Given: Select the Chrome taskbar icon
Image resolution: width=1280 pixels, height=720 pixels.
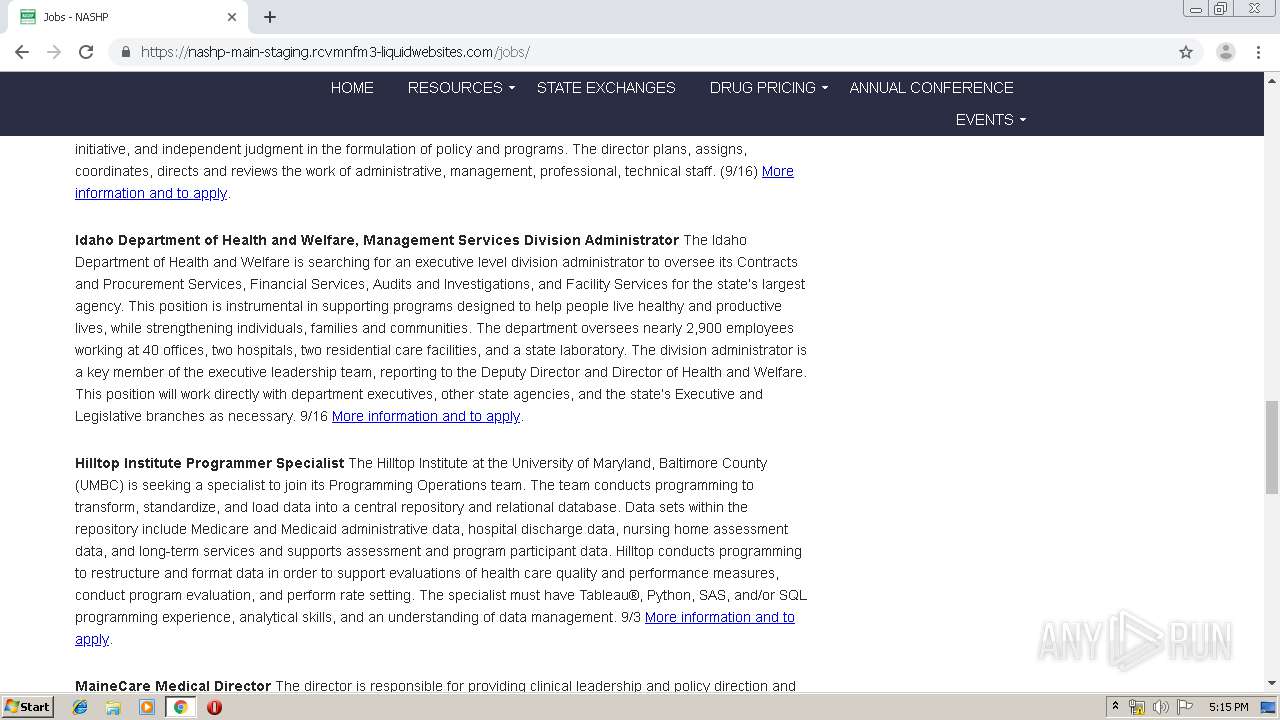Looking at the screenshot, I should click(x=180, y=707).
